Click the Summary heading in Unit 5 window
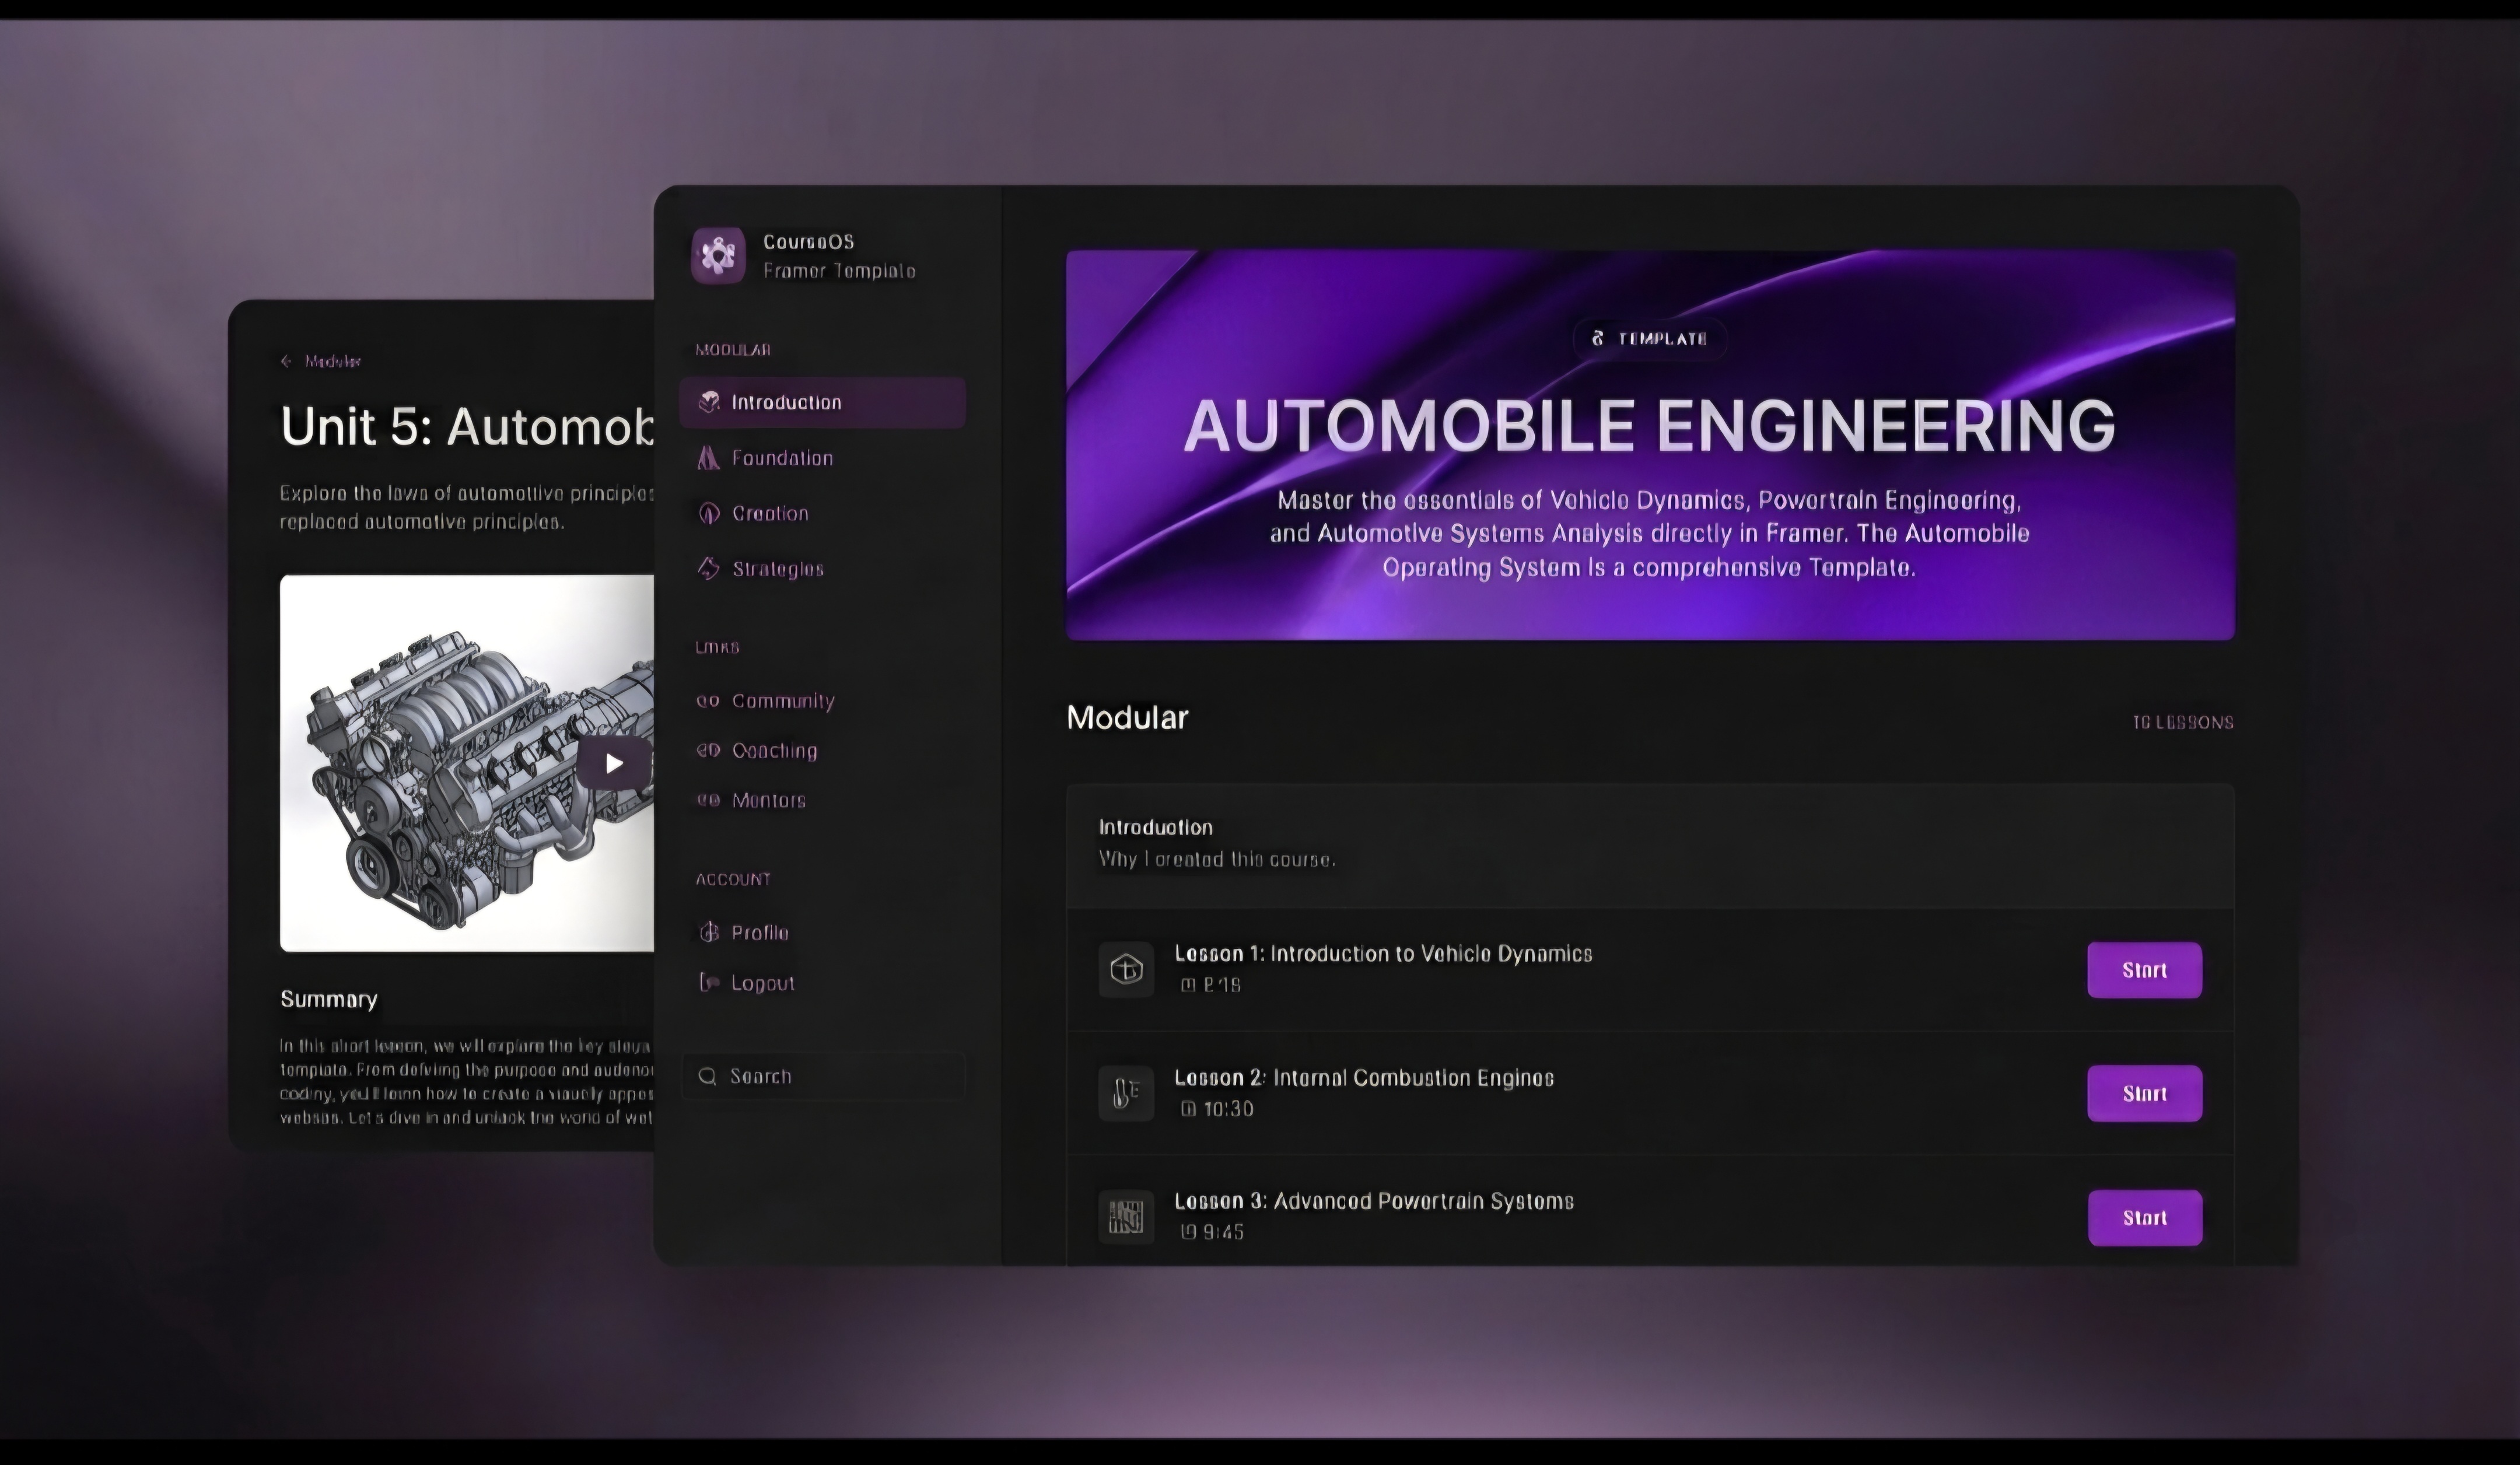This screenshot has width=2520, height=1465. coord(329,999)
